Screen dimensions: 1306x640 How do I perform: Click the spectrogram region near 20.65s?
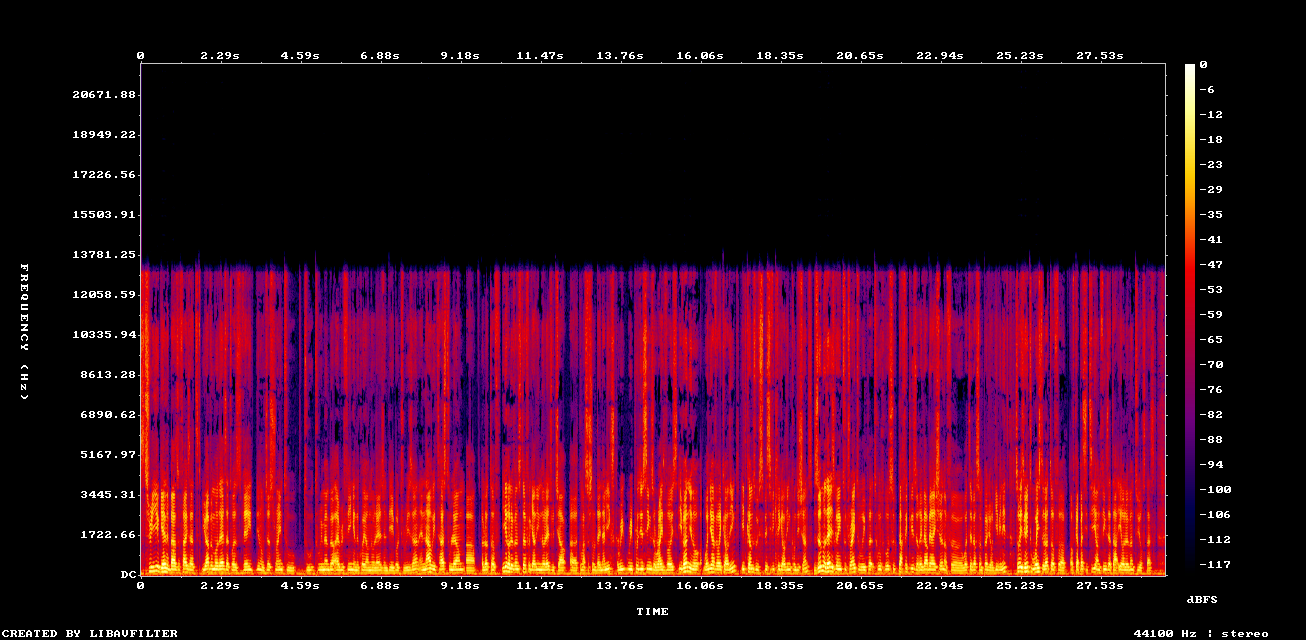[862, 400]
